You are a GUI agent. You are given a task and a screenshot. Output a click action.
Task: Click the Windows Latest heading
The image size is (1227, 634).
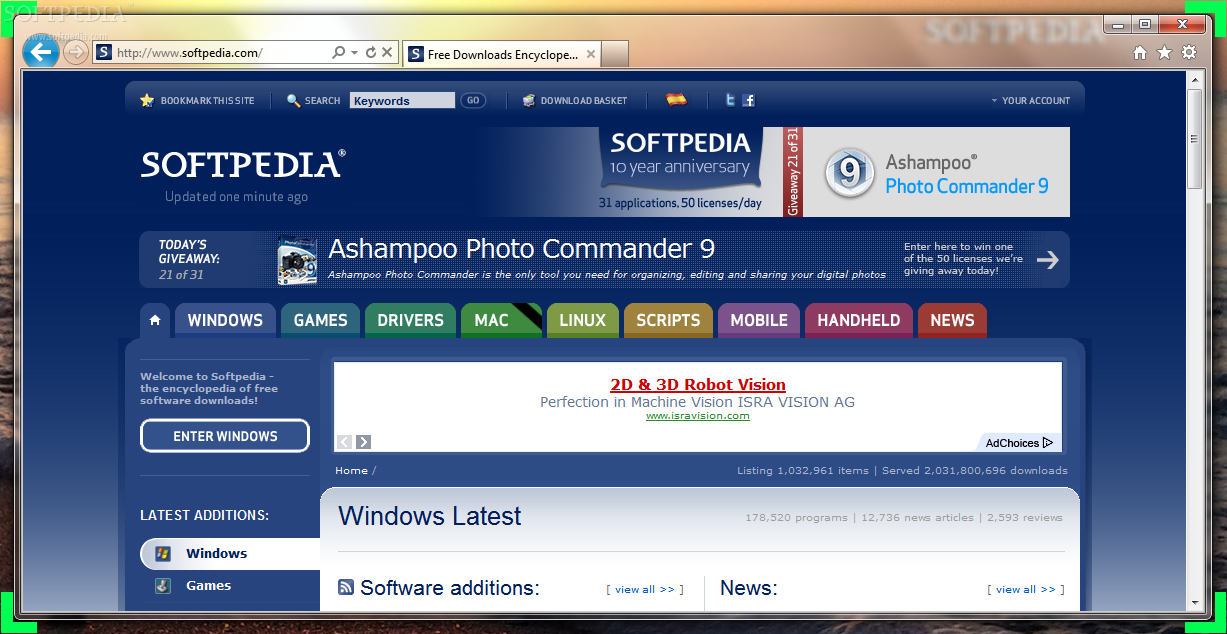pyautogui.click(x=430, y=516)
